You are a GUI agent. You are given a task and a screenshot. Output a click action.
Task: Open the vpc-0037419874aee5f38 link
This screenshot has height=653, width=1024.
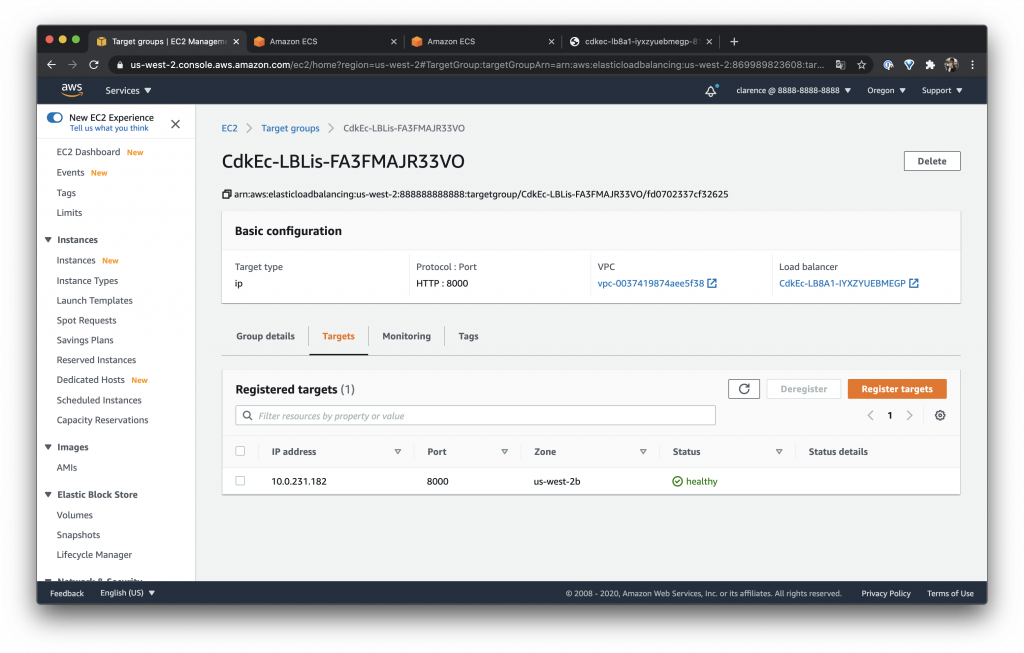[x=650, y=283]
